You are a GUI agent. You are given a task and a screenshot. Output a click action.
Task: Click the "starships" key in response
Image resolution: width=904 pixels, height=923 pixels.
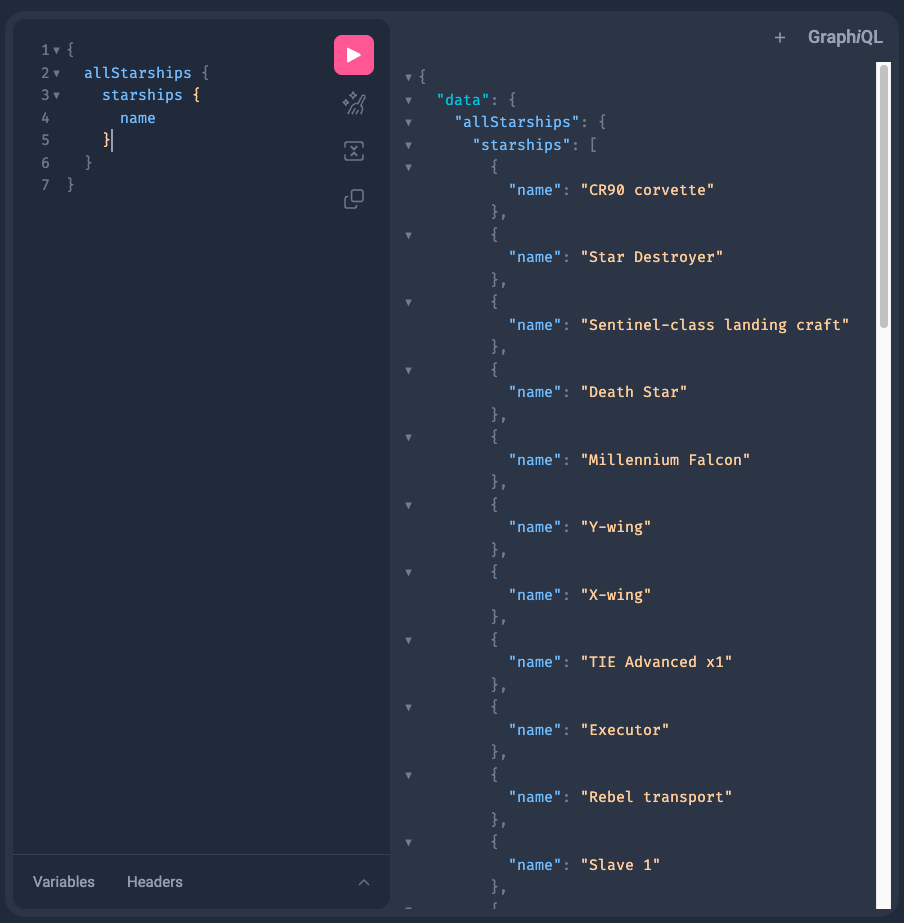[x=521, y=145]
